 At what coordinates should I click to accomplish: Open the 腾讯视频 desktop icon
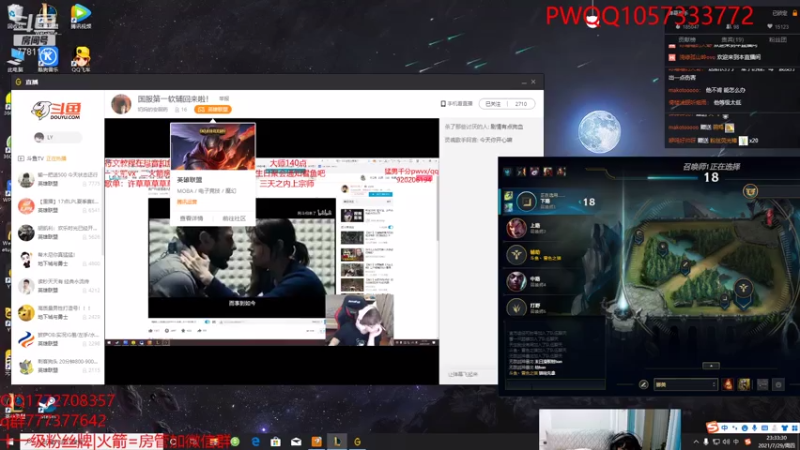(81, 17)
